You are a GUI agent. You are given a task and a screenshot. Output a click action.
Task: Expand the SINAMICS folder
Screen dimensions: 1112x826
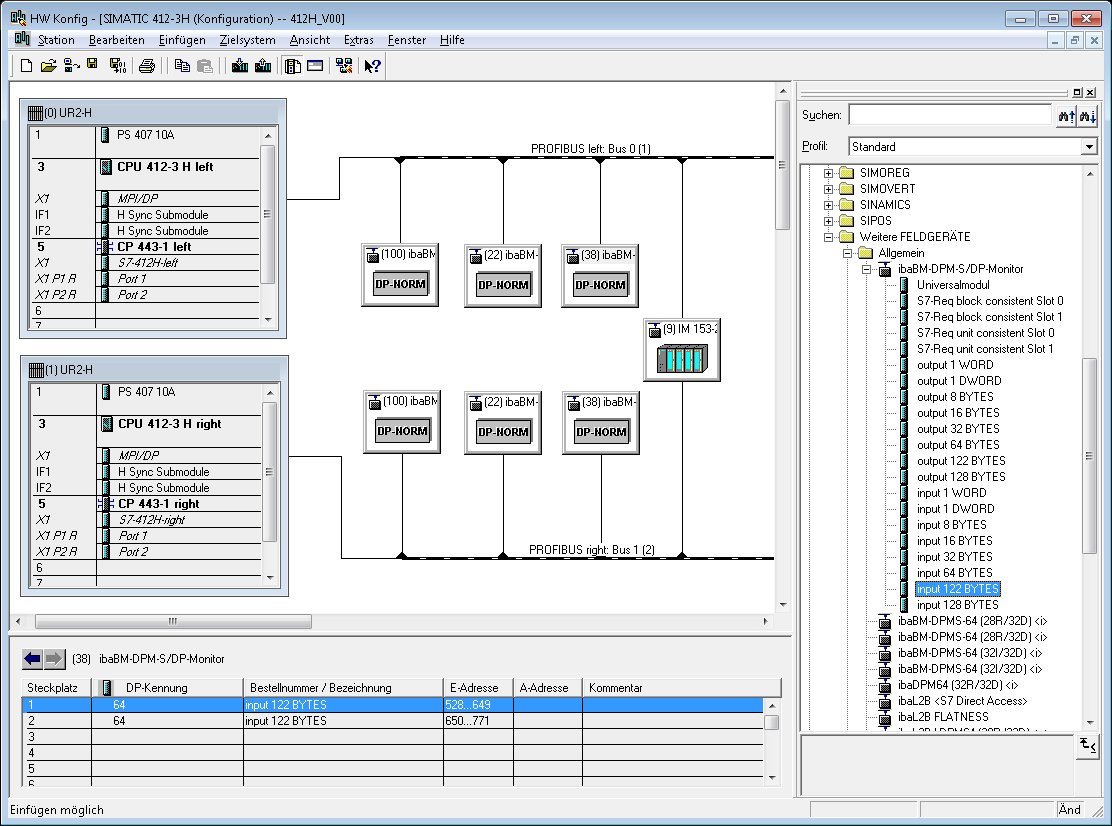point(828,205)
